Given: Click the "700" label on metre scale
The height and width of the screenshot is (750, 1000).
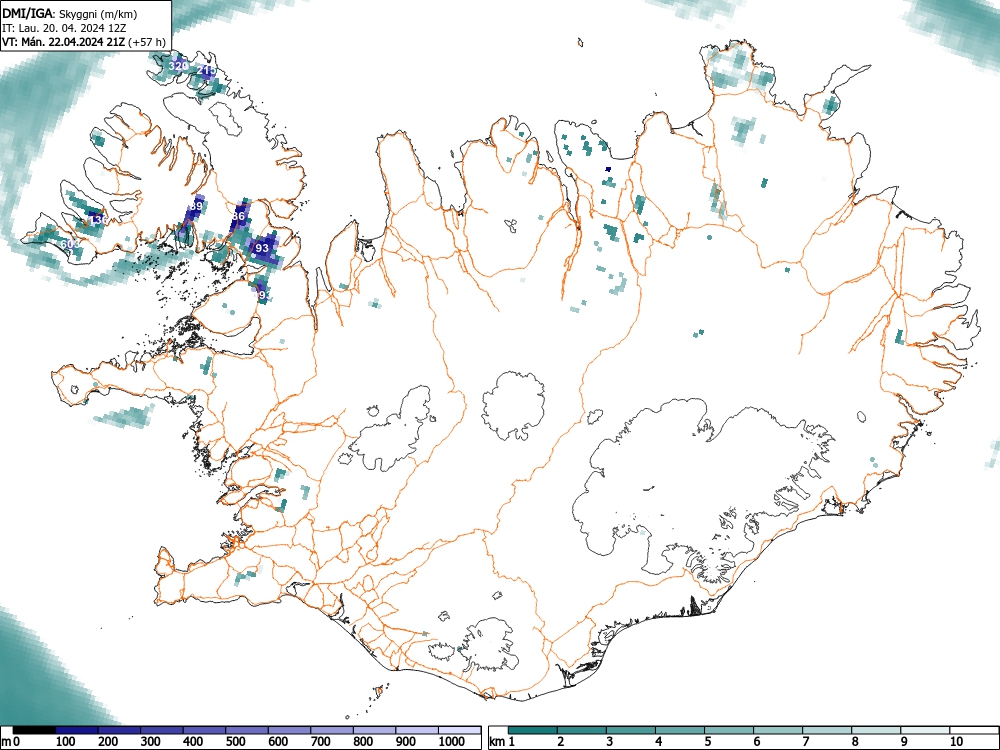Looking at the screenshot, I should pyautogui.click(x=320, y=741).
